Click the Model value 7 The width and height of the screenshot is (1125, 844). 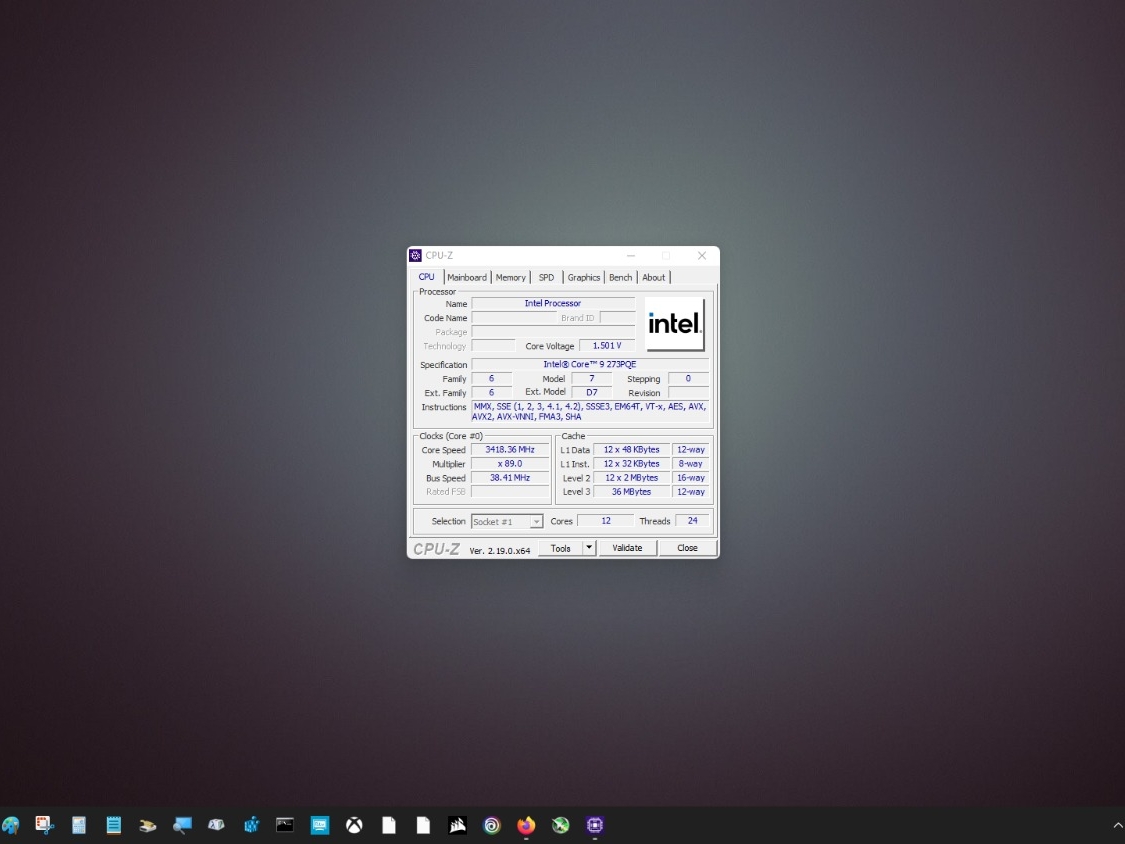[x=592, y=378]
